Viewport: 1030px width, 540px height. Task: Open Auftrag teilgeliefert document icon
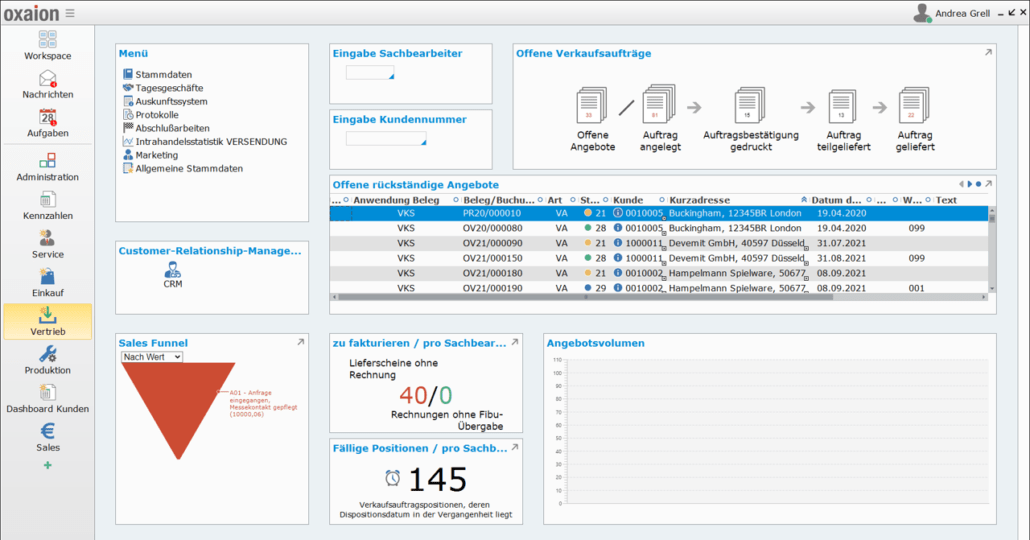[843, 106]
